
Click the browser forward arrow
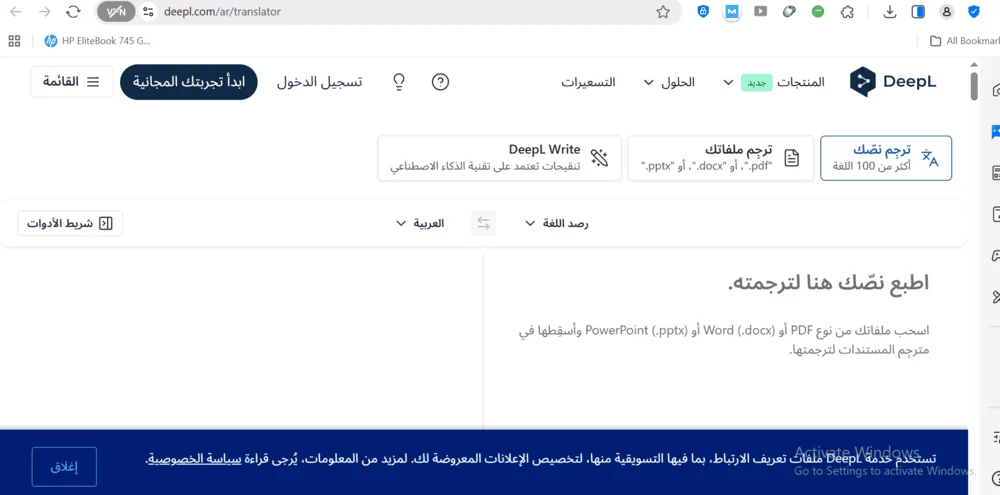tap(45, 11)
